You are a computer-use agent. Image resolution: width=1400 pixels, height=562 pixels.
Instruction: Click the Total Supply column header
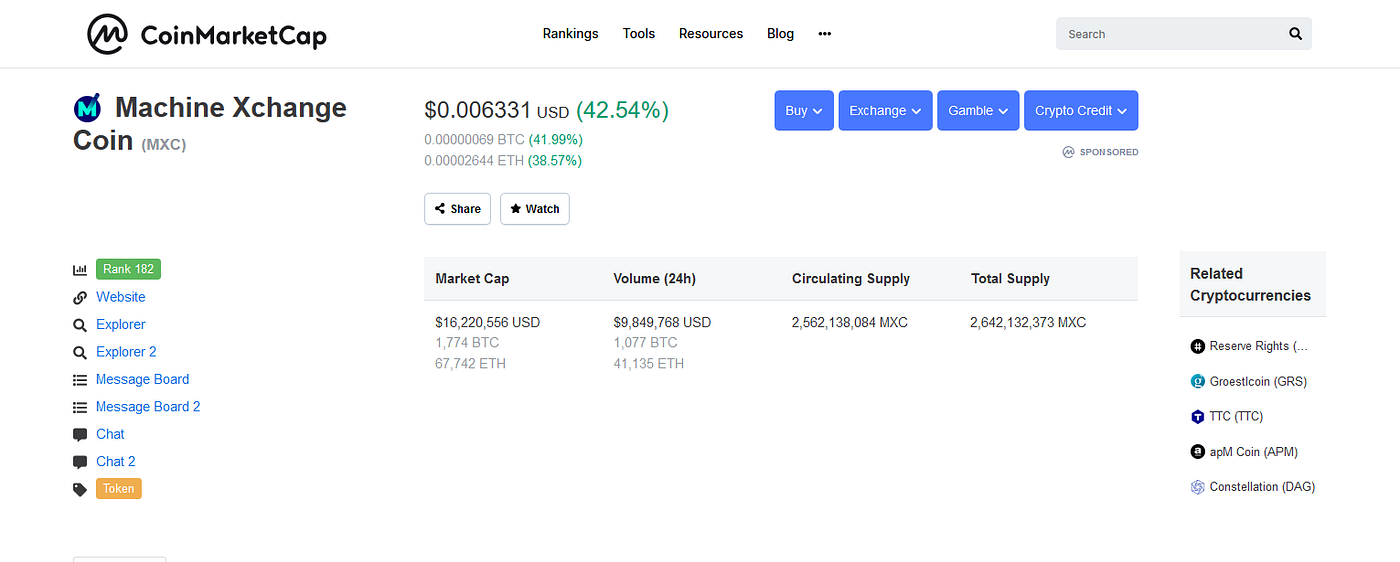point(1010,279)
